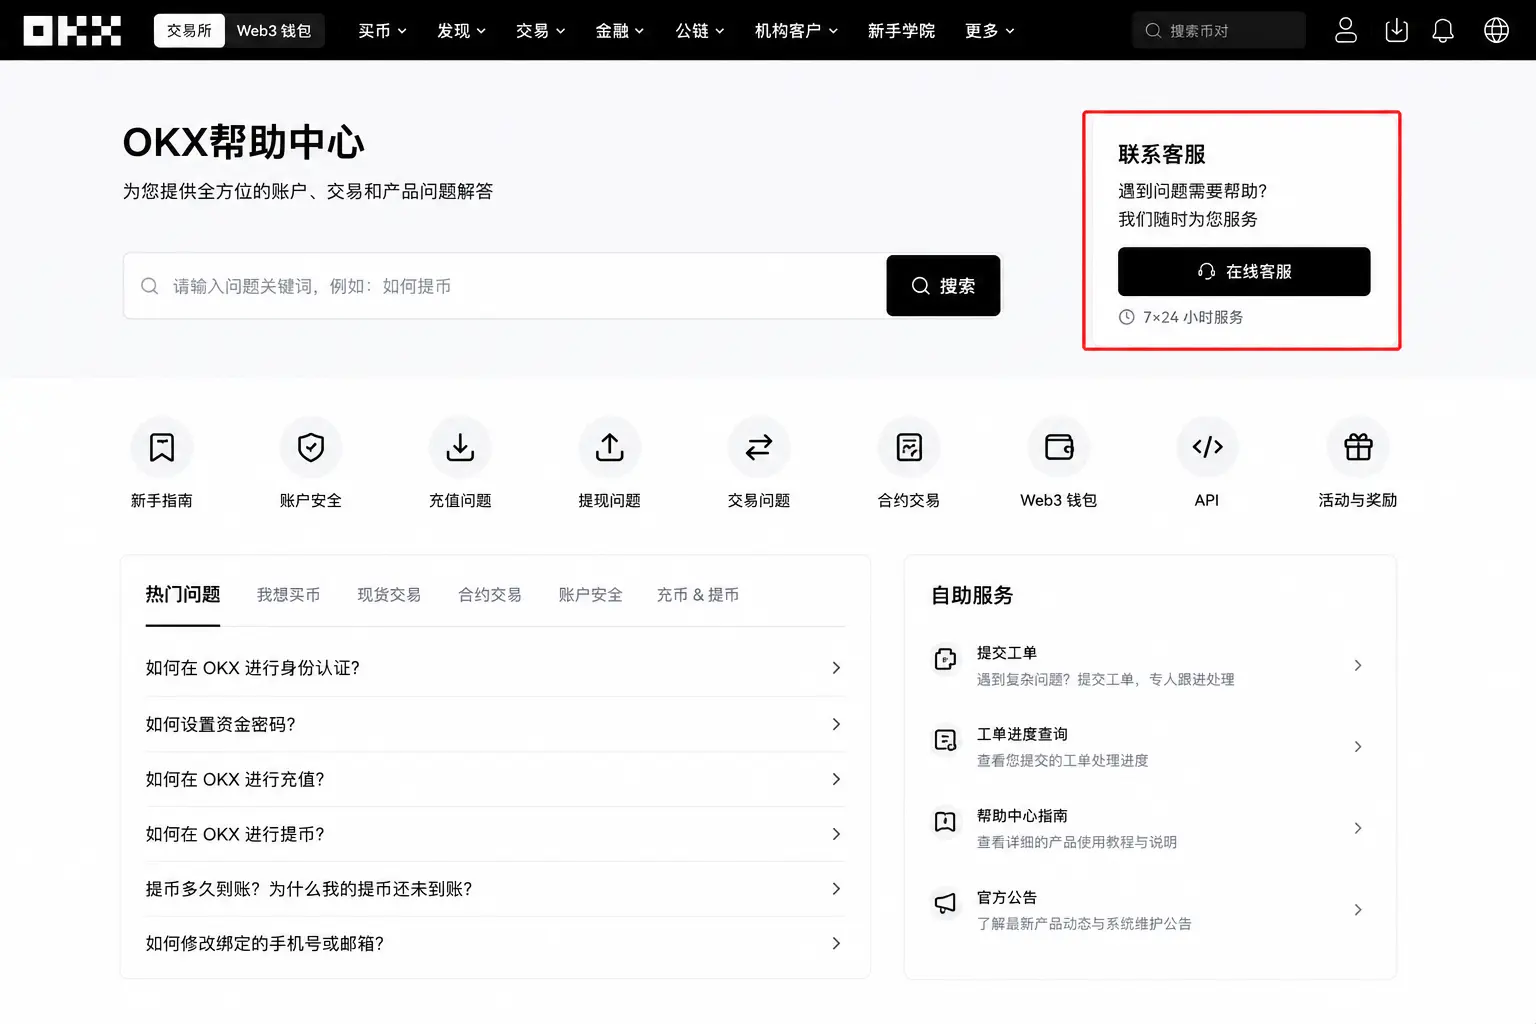Open 充值问题 download icon
Image resolution: width=1536 pixels, height=1024 pixels.
pos(460,447)
